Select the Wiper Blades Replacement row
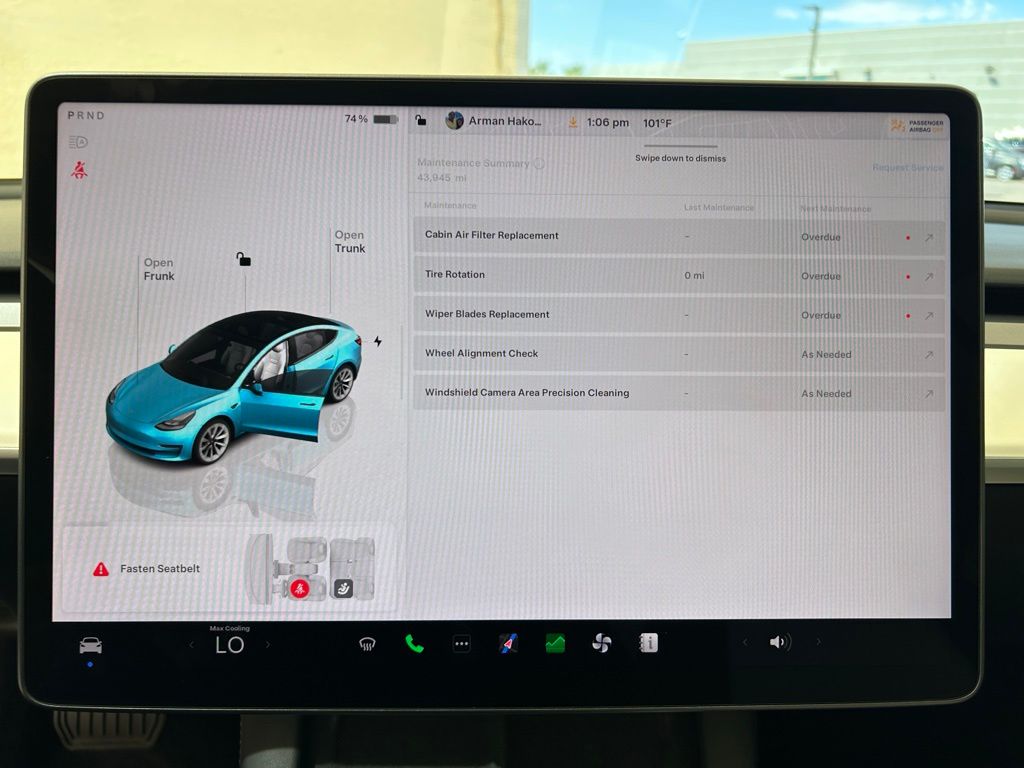 pyautogui.click(x=679, y=315)
